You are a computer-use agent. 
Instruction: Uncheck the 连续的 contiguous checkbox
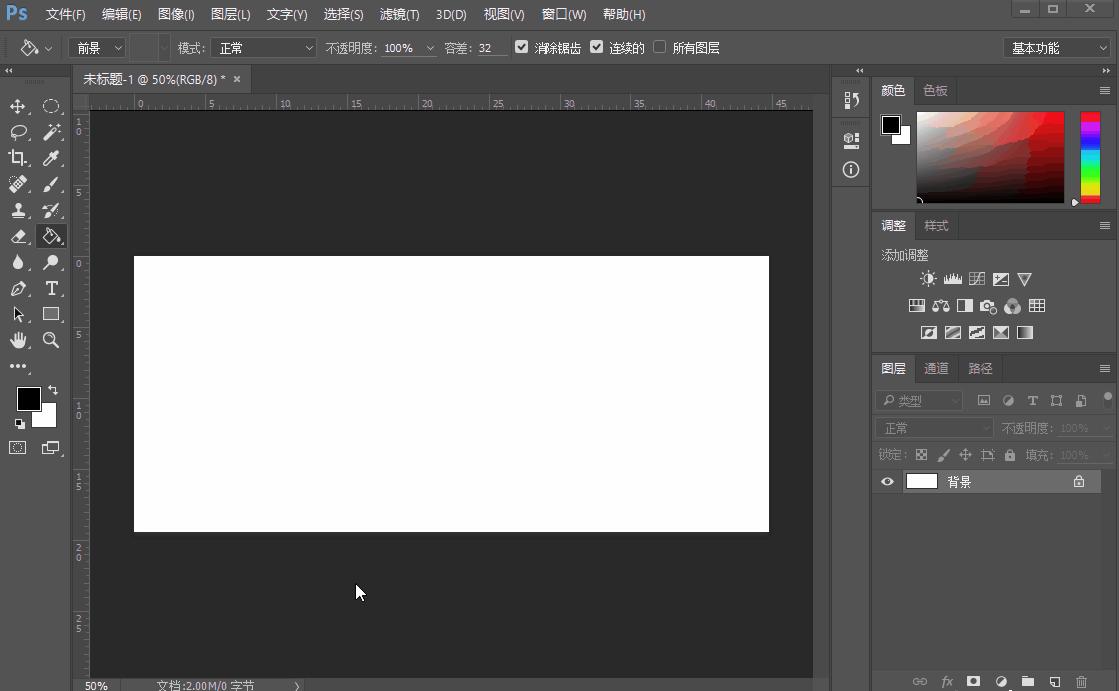[597, 47]
